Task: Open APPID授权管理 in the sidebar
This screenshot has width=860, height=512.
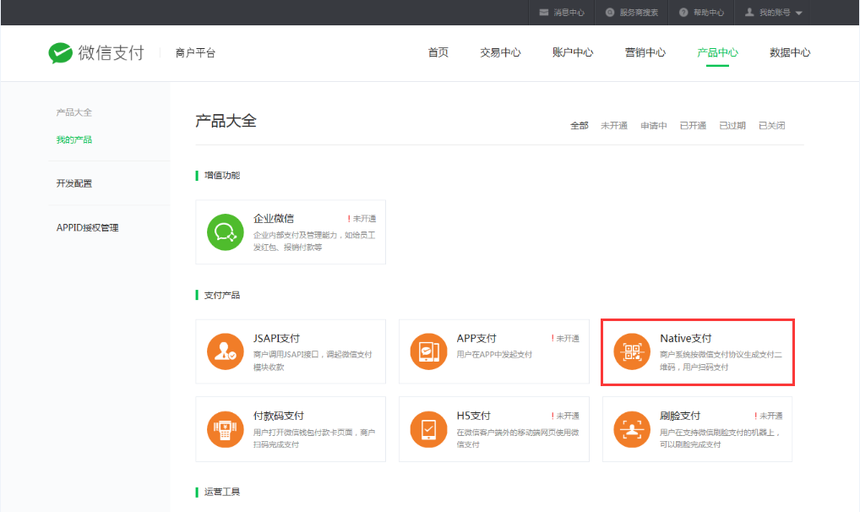Action: click(x=87, y=228)
